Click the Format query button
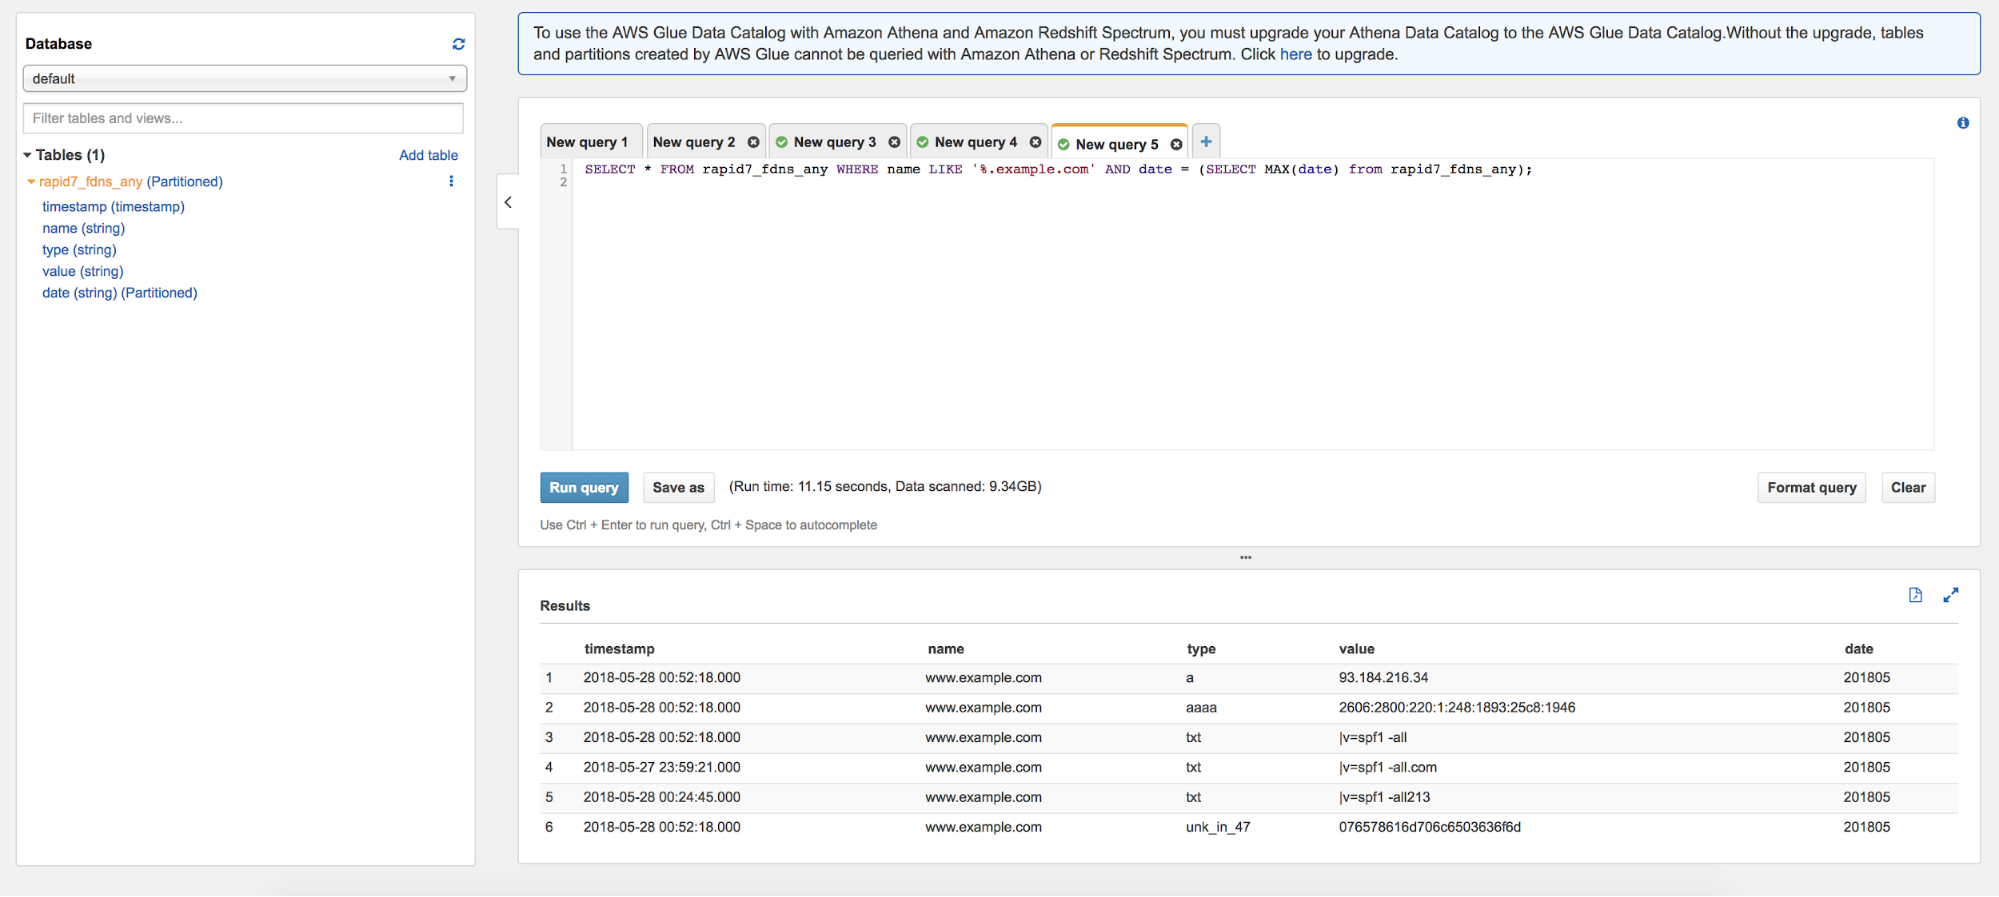Screen dimensions: 1999x897 (1811, 488)
